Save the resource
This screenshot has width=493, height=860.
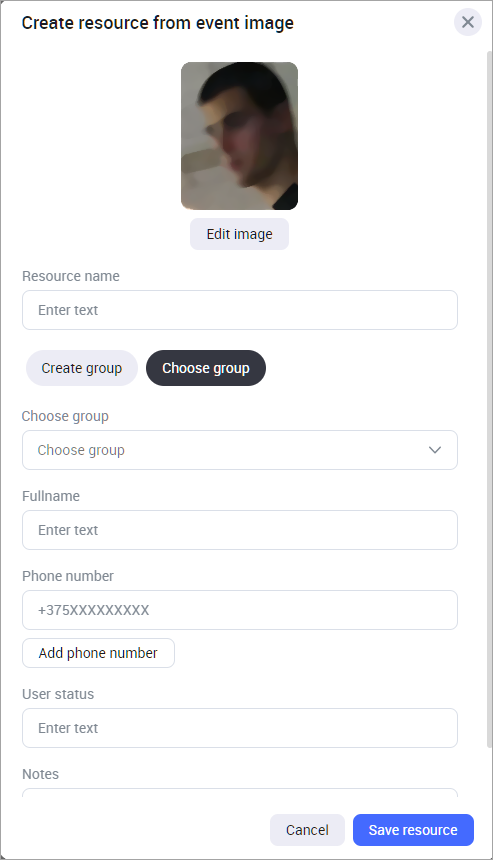[x=413, y=830]
